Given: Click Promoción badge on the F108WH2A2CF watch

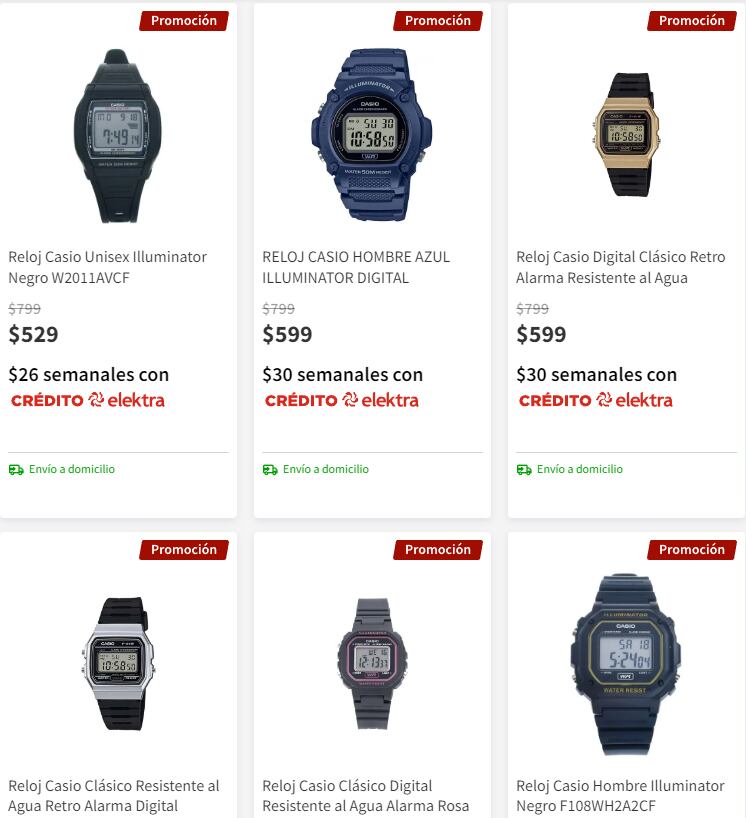Looking at the screenshot, I should [x=692, y=550].
